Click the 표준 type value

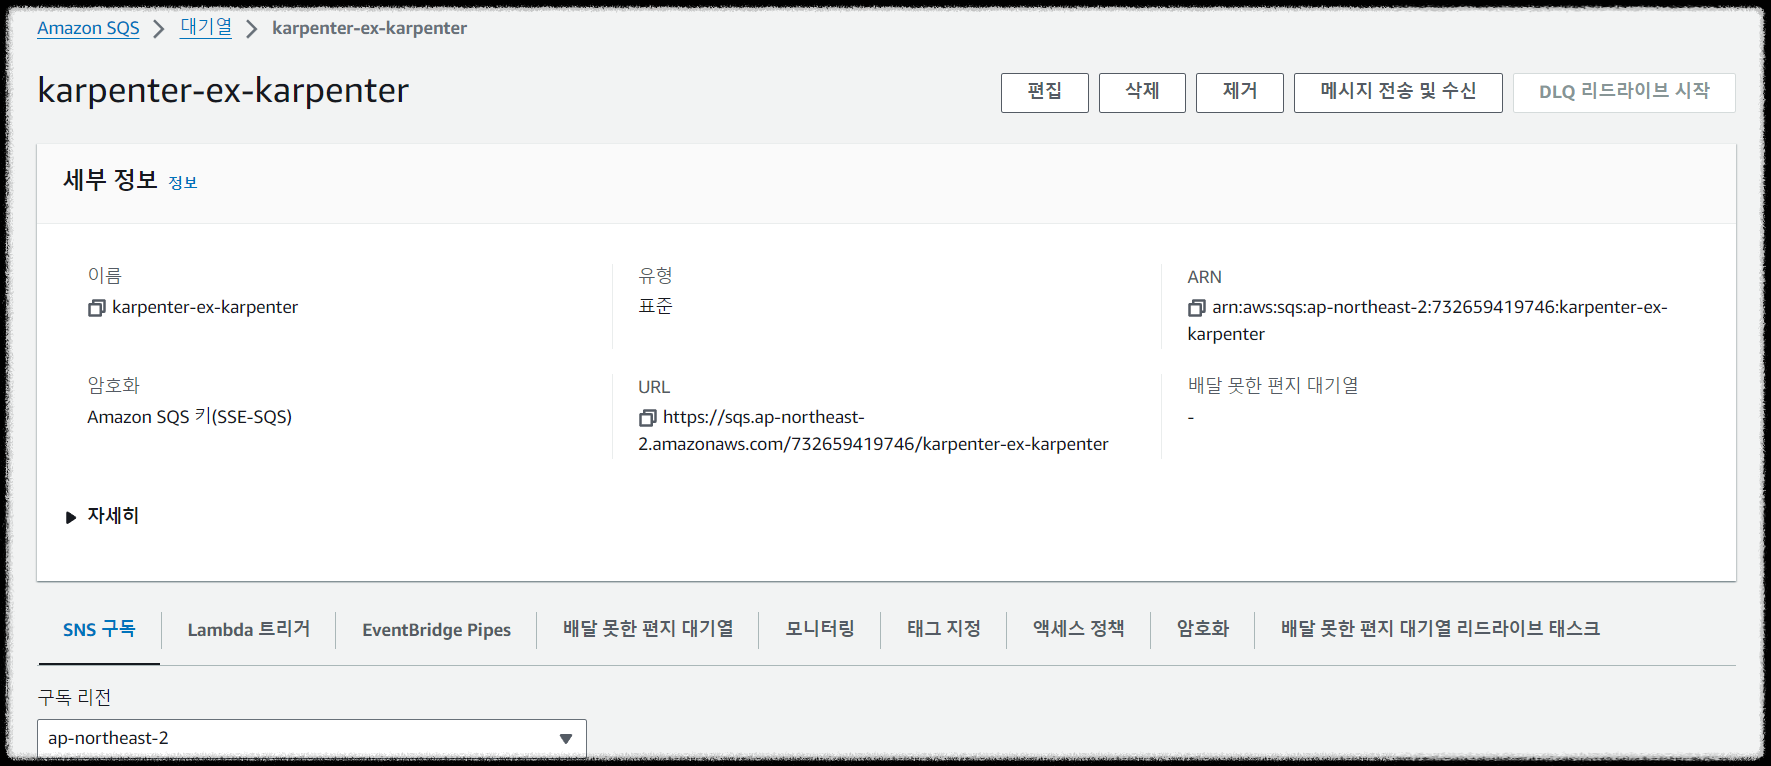coord(656,306)
